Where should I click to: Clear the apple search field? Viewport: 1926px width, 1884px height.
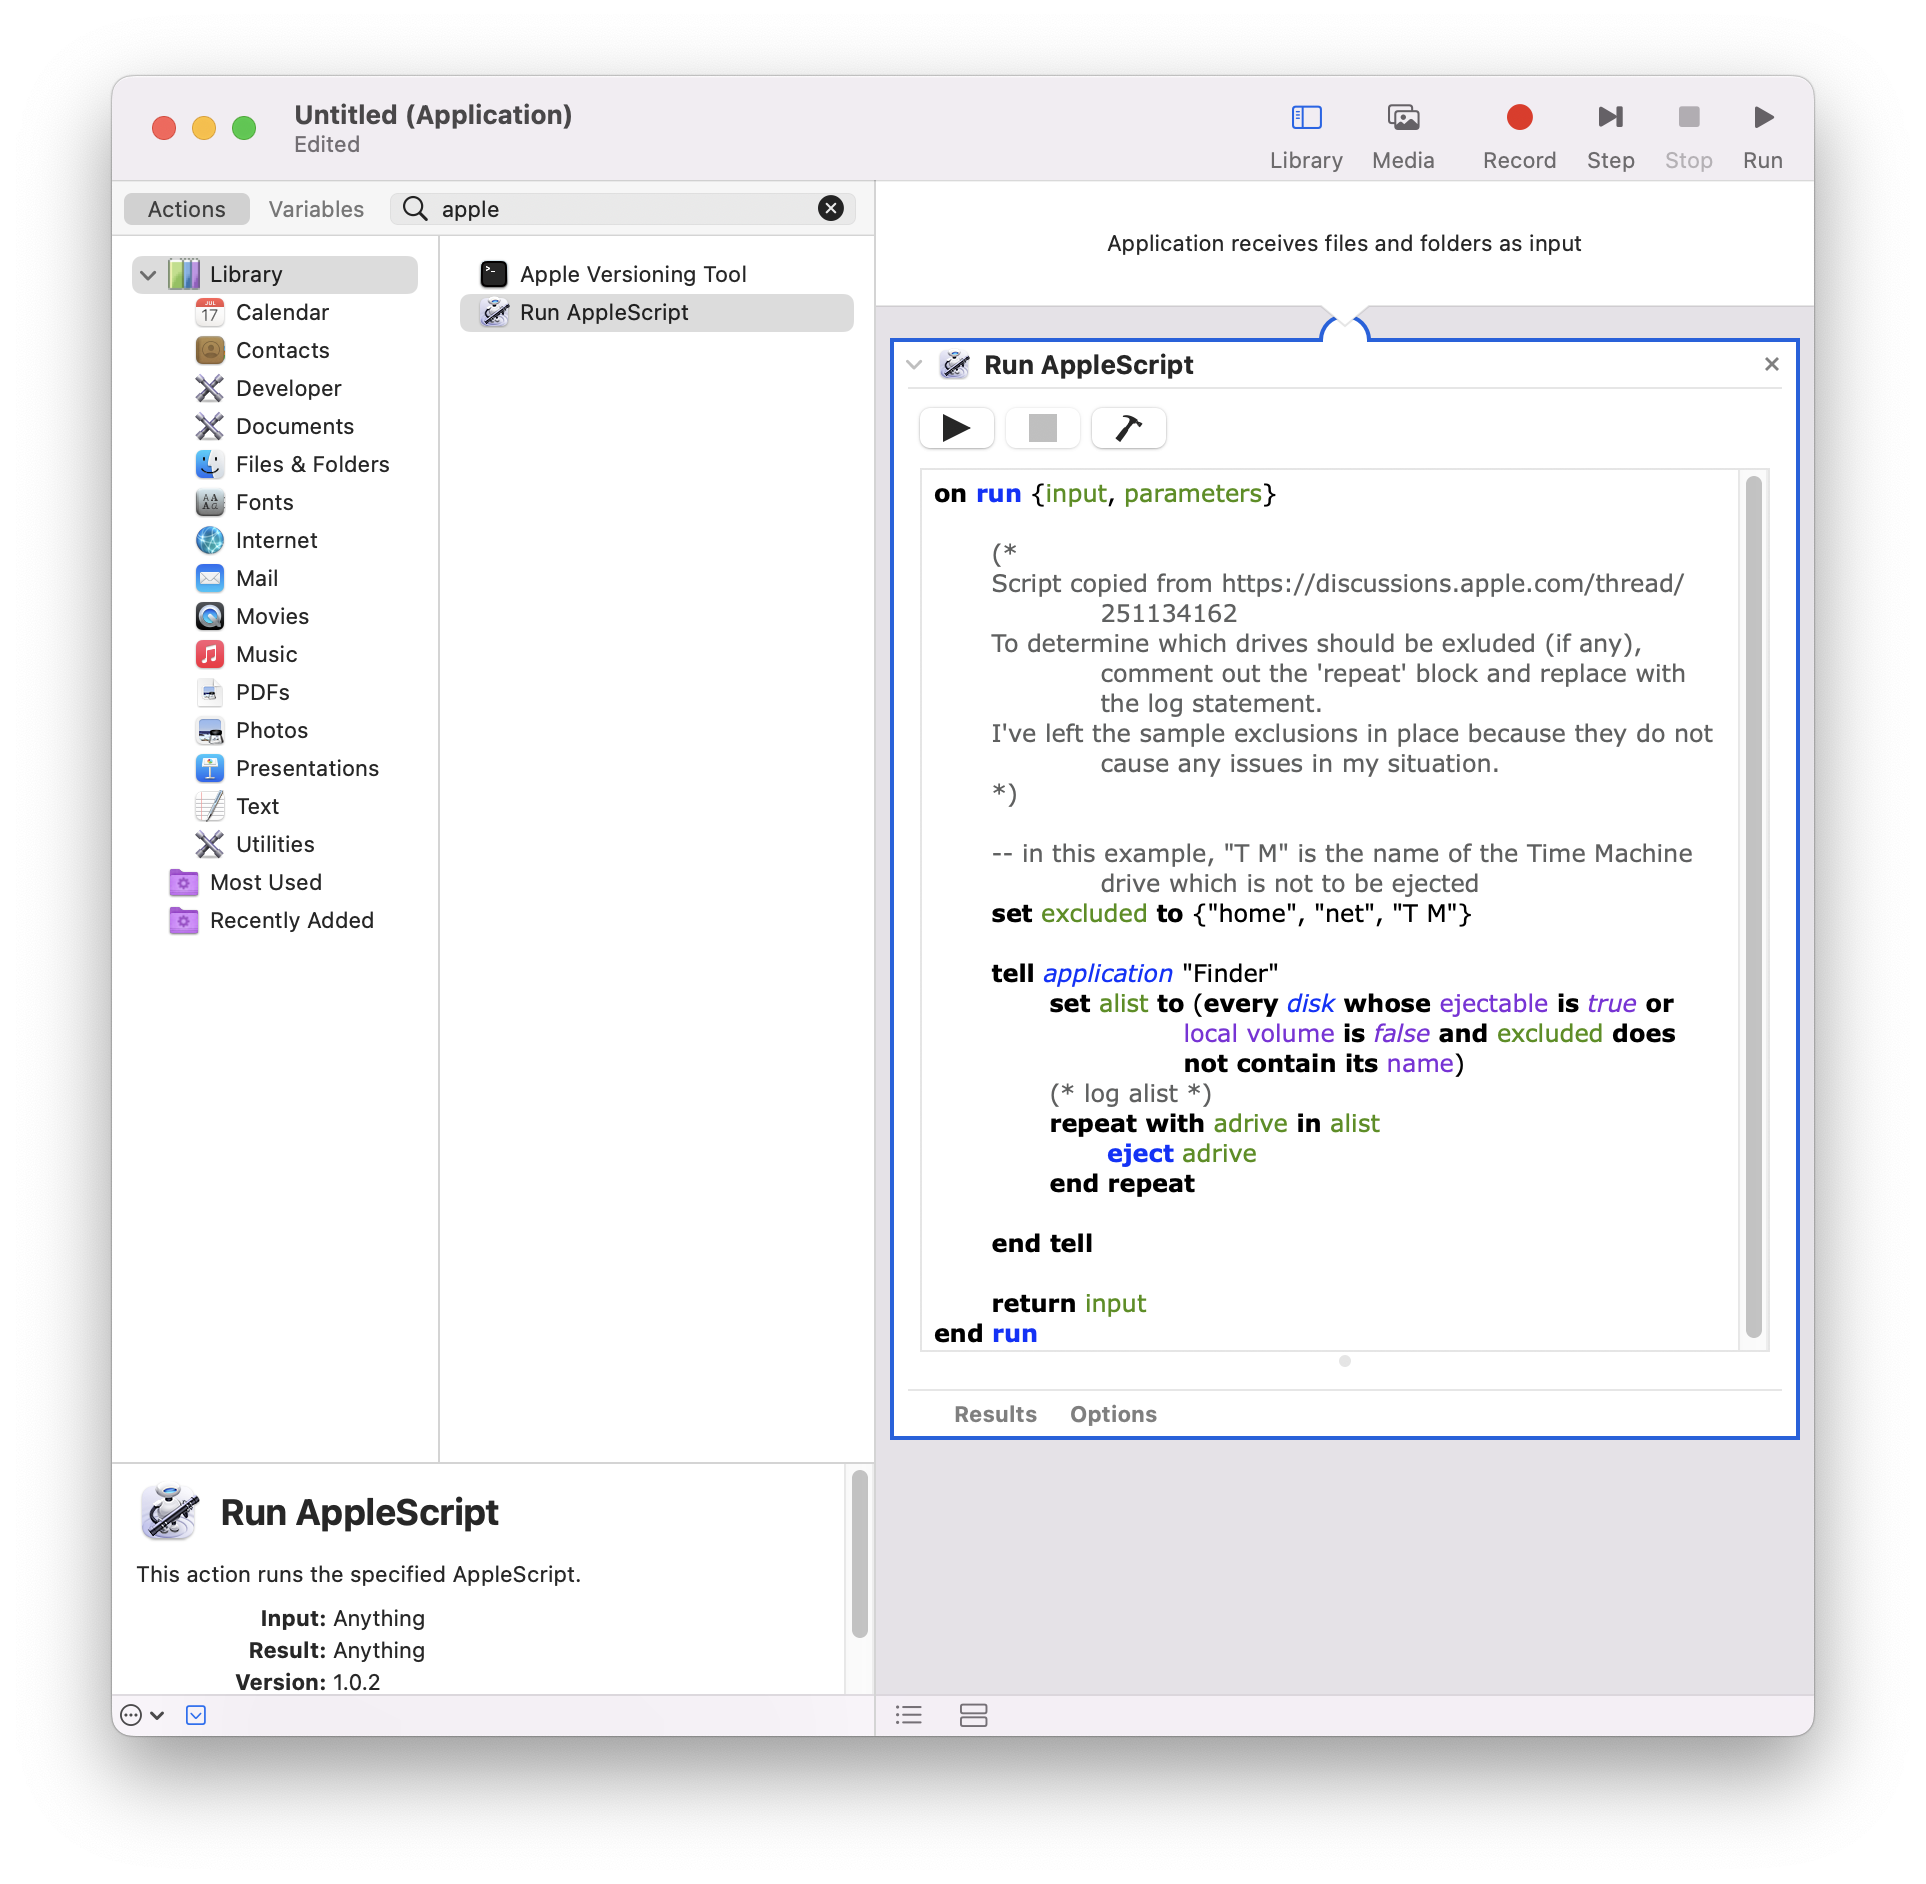point(830,208)
